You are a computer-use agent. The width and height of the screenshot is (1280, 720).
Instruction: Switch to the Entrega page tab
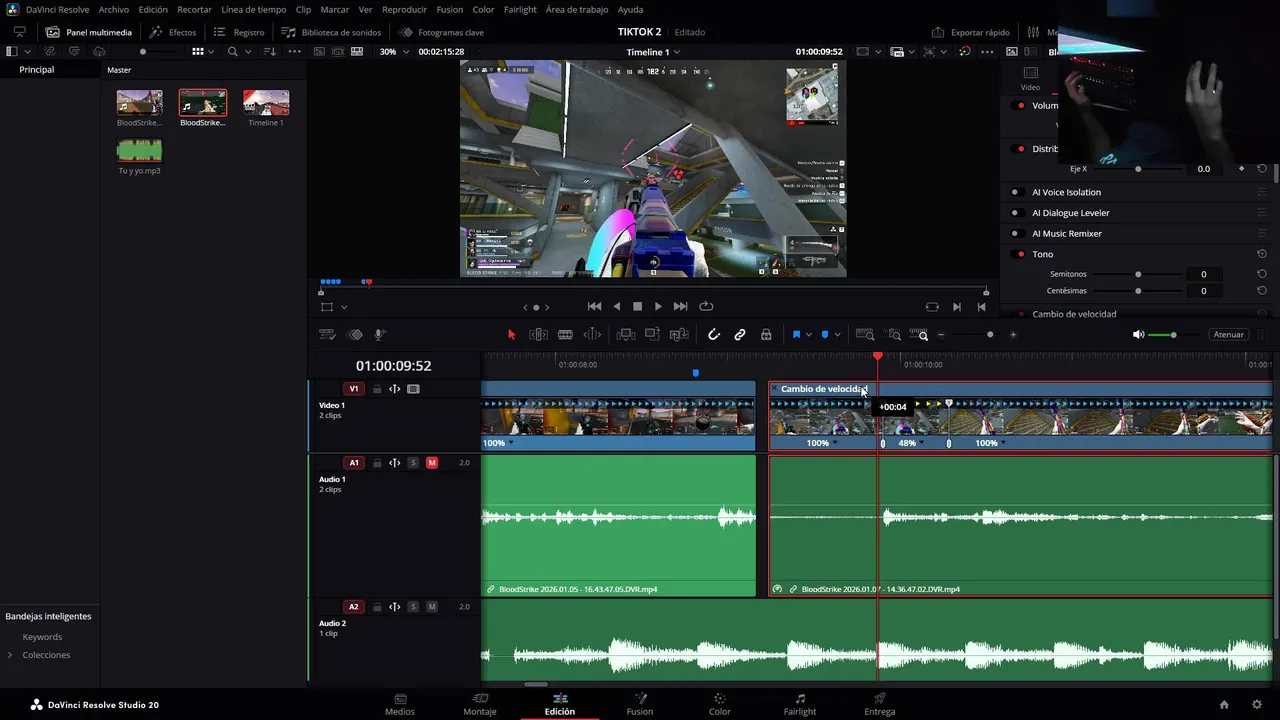tap(880, 704)
